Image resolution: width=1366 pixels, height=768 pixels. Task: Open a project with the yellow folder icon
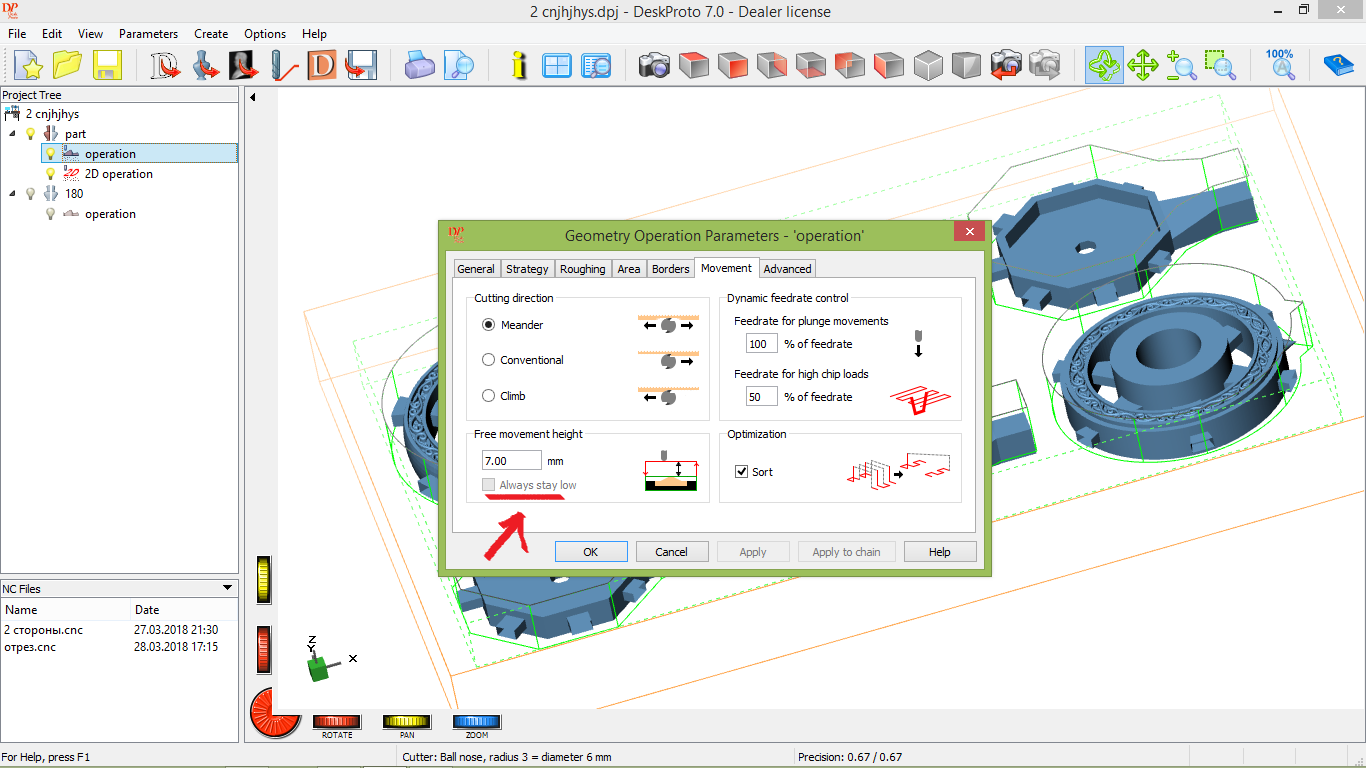[x=68, y=66]
